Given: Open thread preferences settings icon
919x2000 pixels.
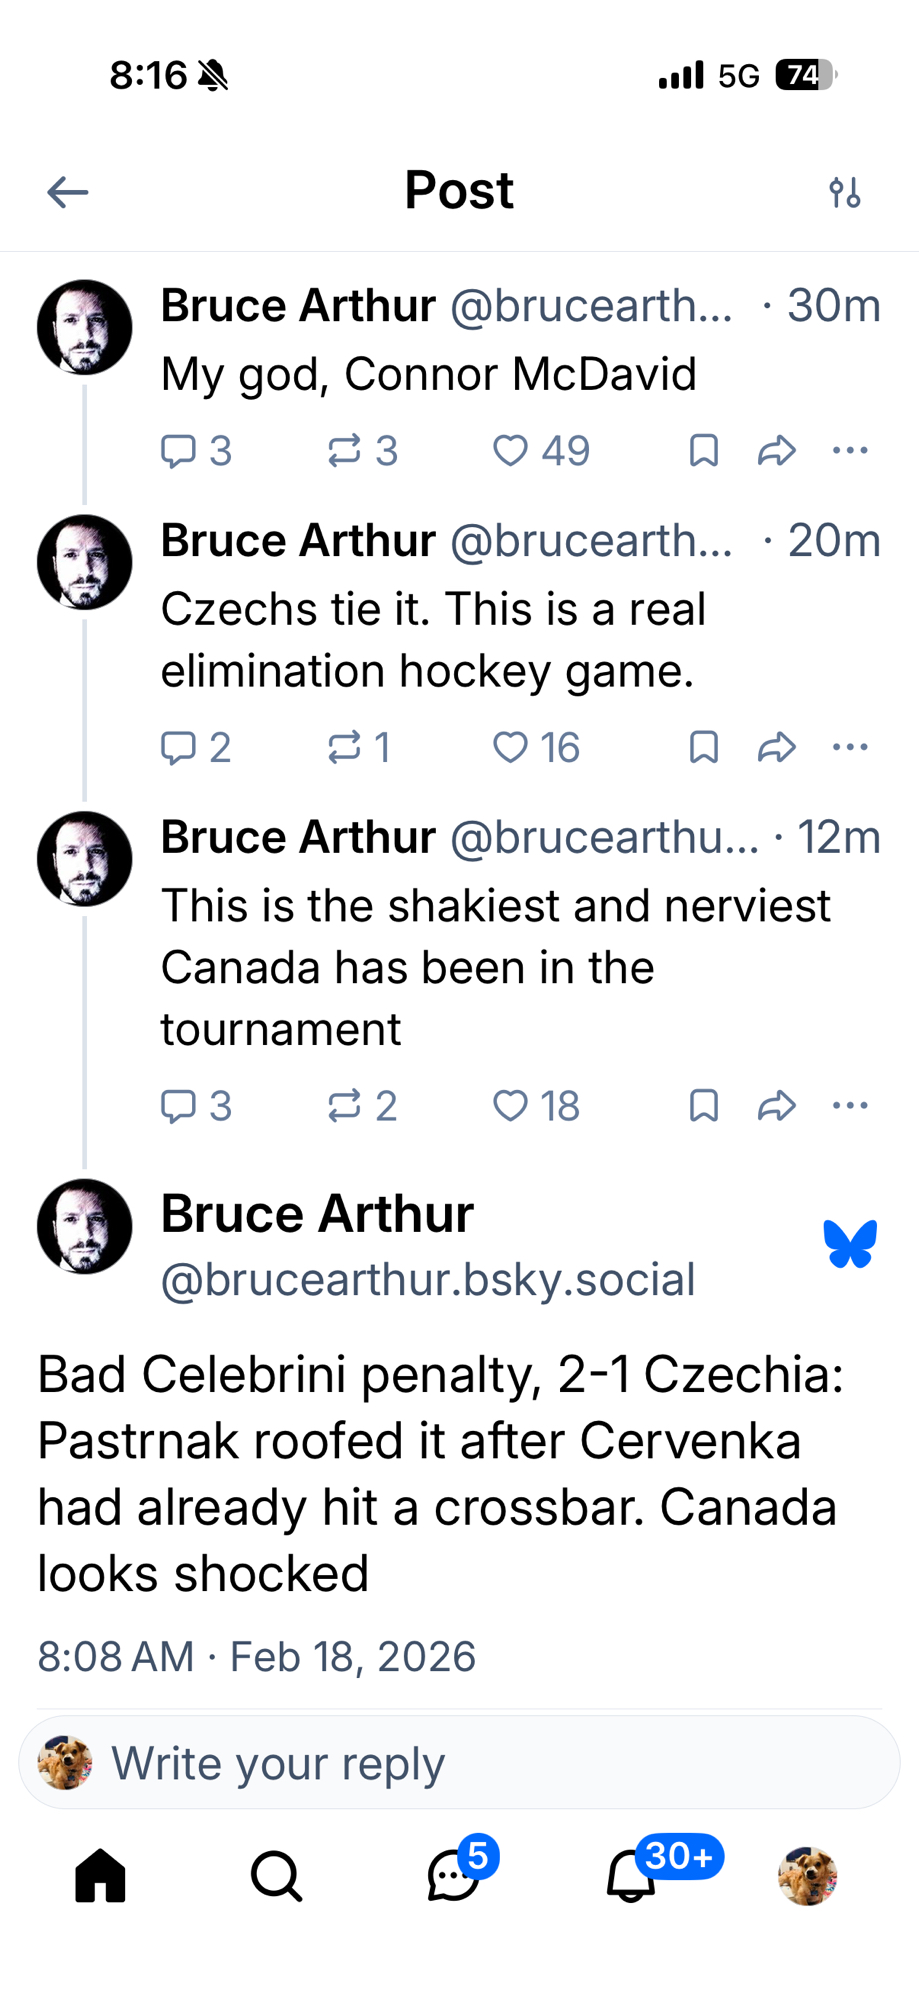Looking at the screenshot, I should click(845, 192).
